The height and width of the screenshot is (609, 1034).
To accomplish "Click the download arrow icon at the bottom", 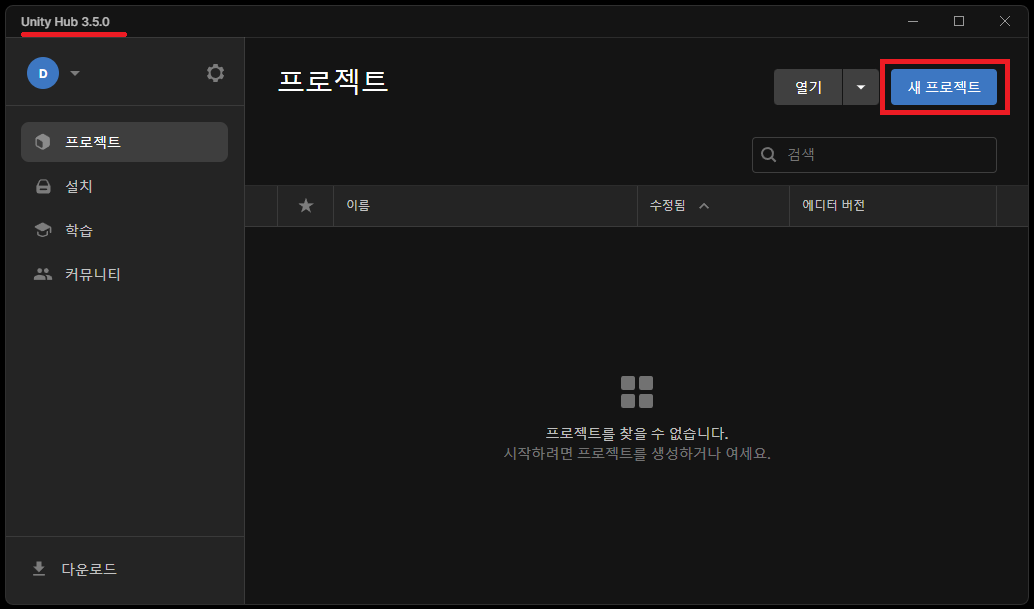I will (x=39, y=569).
